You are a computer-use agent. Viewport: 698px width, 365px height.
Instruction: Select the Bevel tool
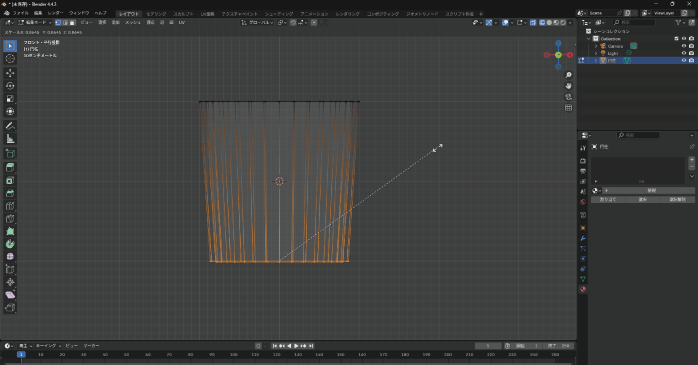pyautogui.click(x=10, y=193)
